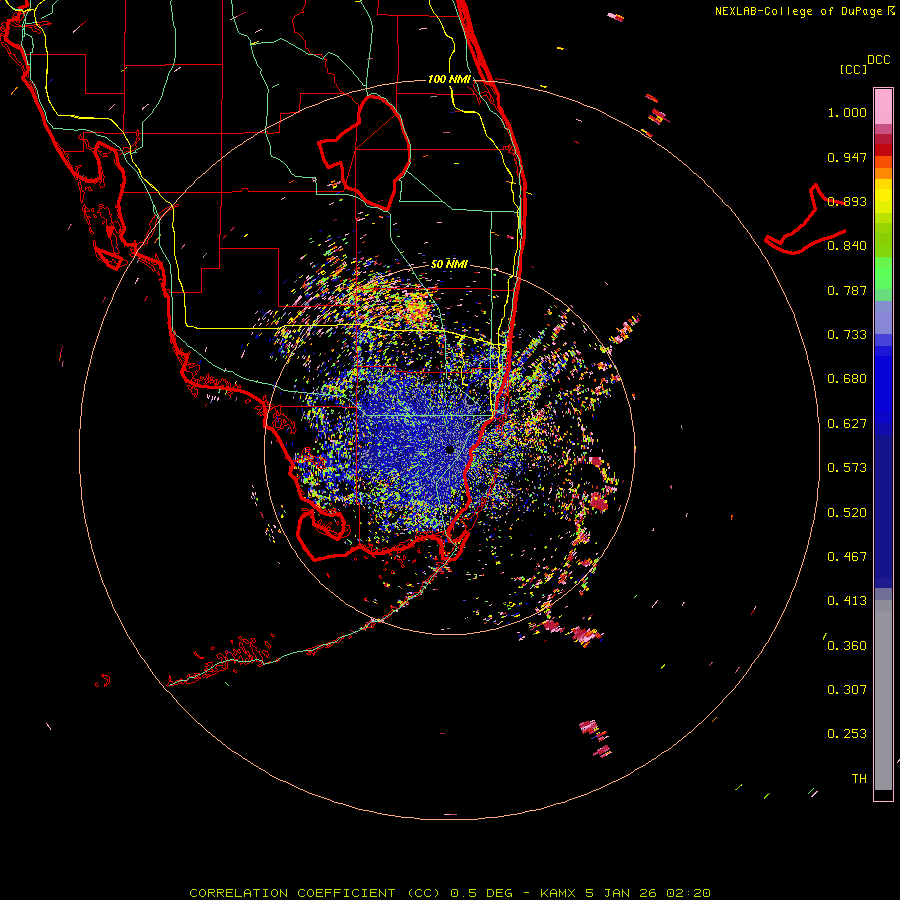
Task: Click the 0.680 scale label
Action: [847, 379]
